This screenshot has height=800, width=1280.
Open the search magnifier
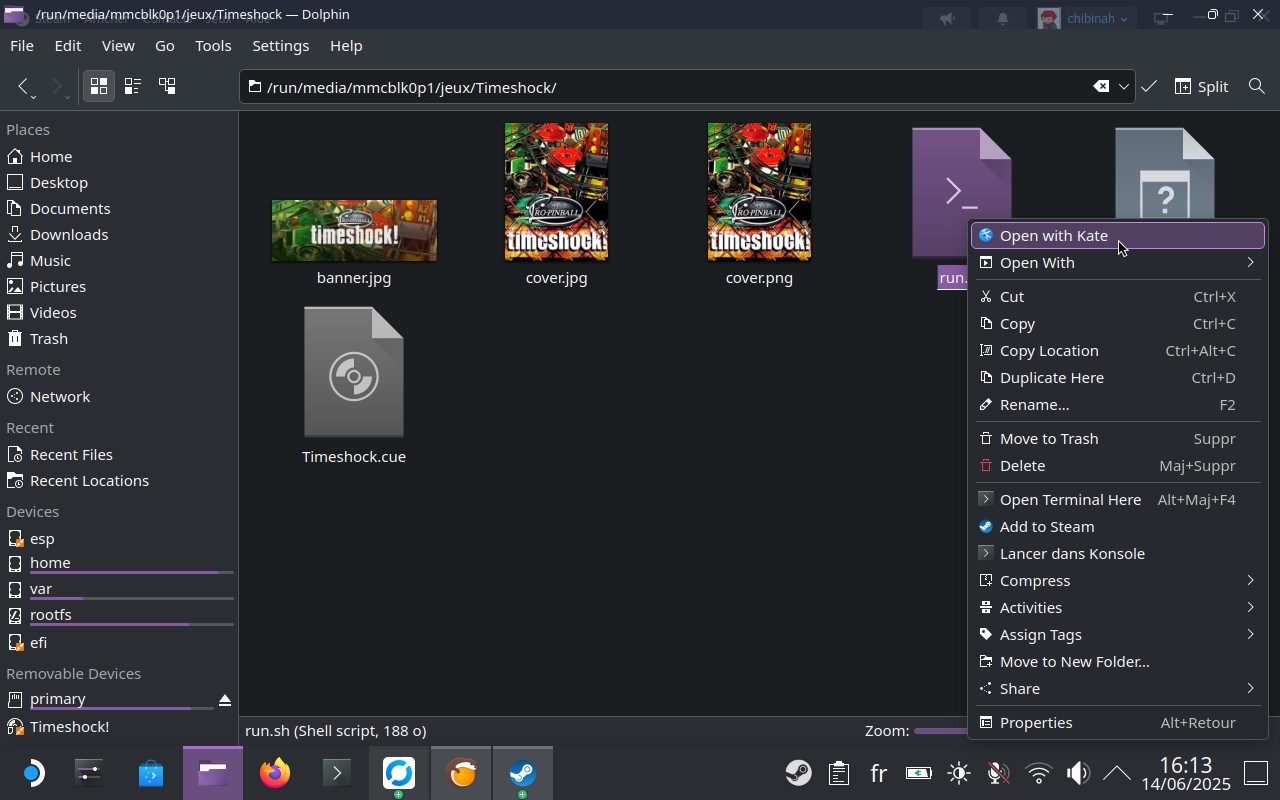pos(1257,87)
